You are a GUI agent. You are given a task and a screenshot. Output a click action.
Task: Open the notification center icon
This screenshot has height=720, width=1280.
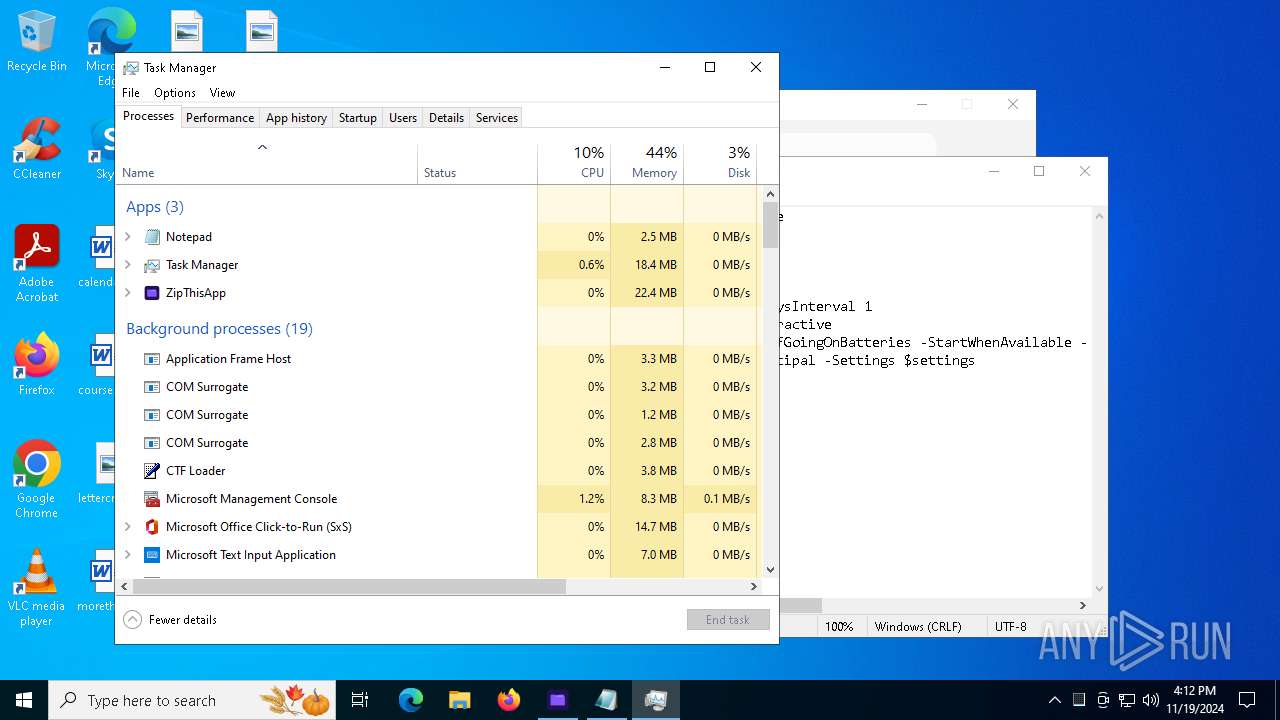pos(1247,700)
